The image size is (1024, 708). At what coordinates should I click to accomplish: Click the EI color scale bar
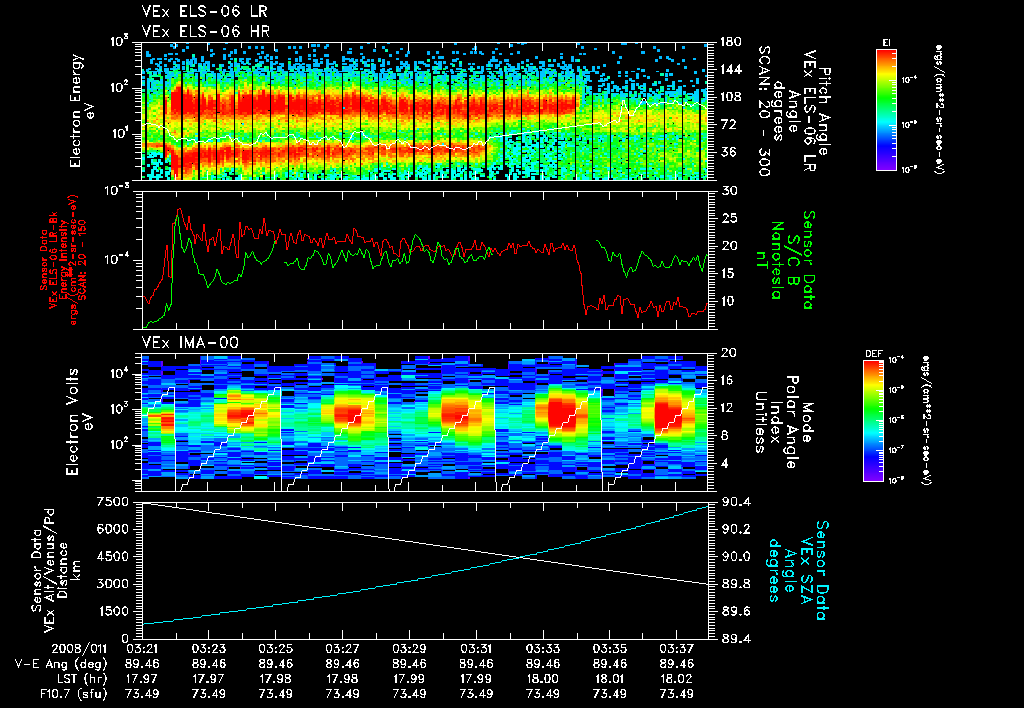pos(886,110)
